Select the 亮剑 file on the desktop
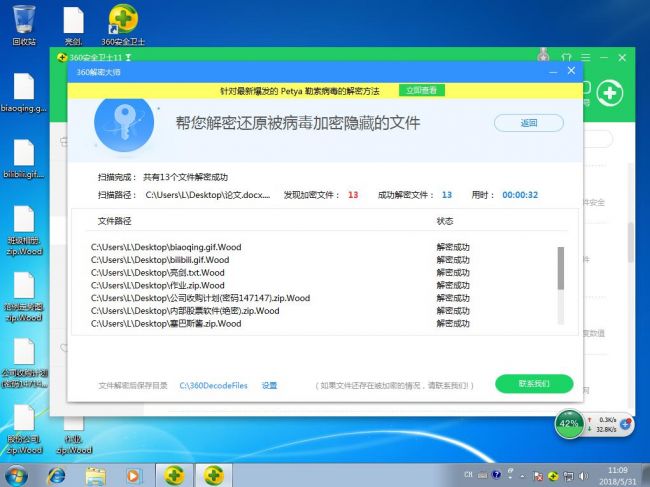 coord(73,25)
